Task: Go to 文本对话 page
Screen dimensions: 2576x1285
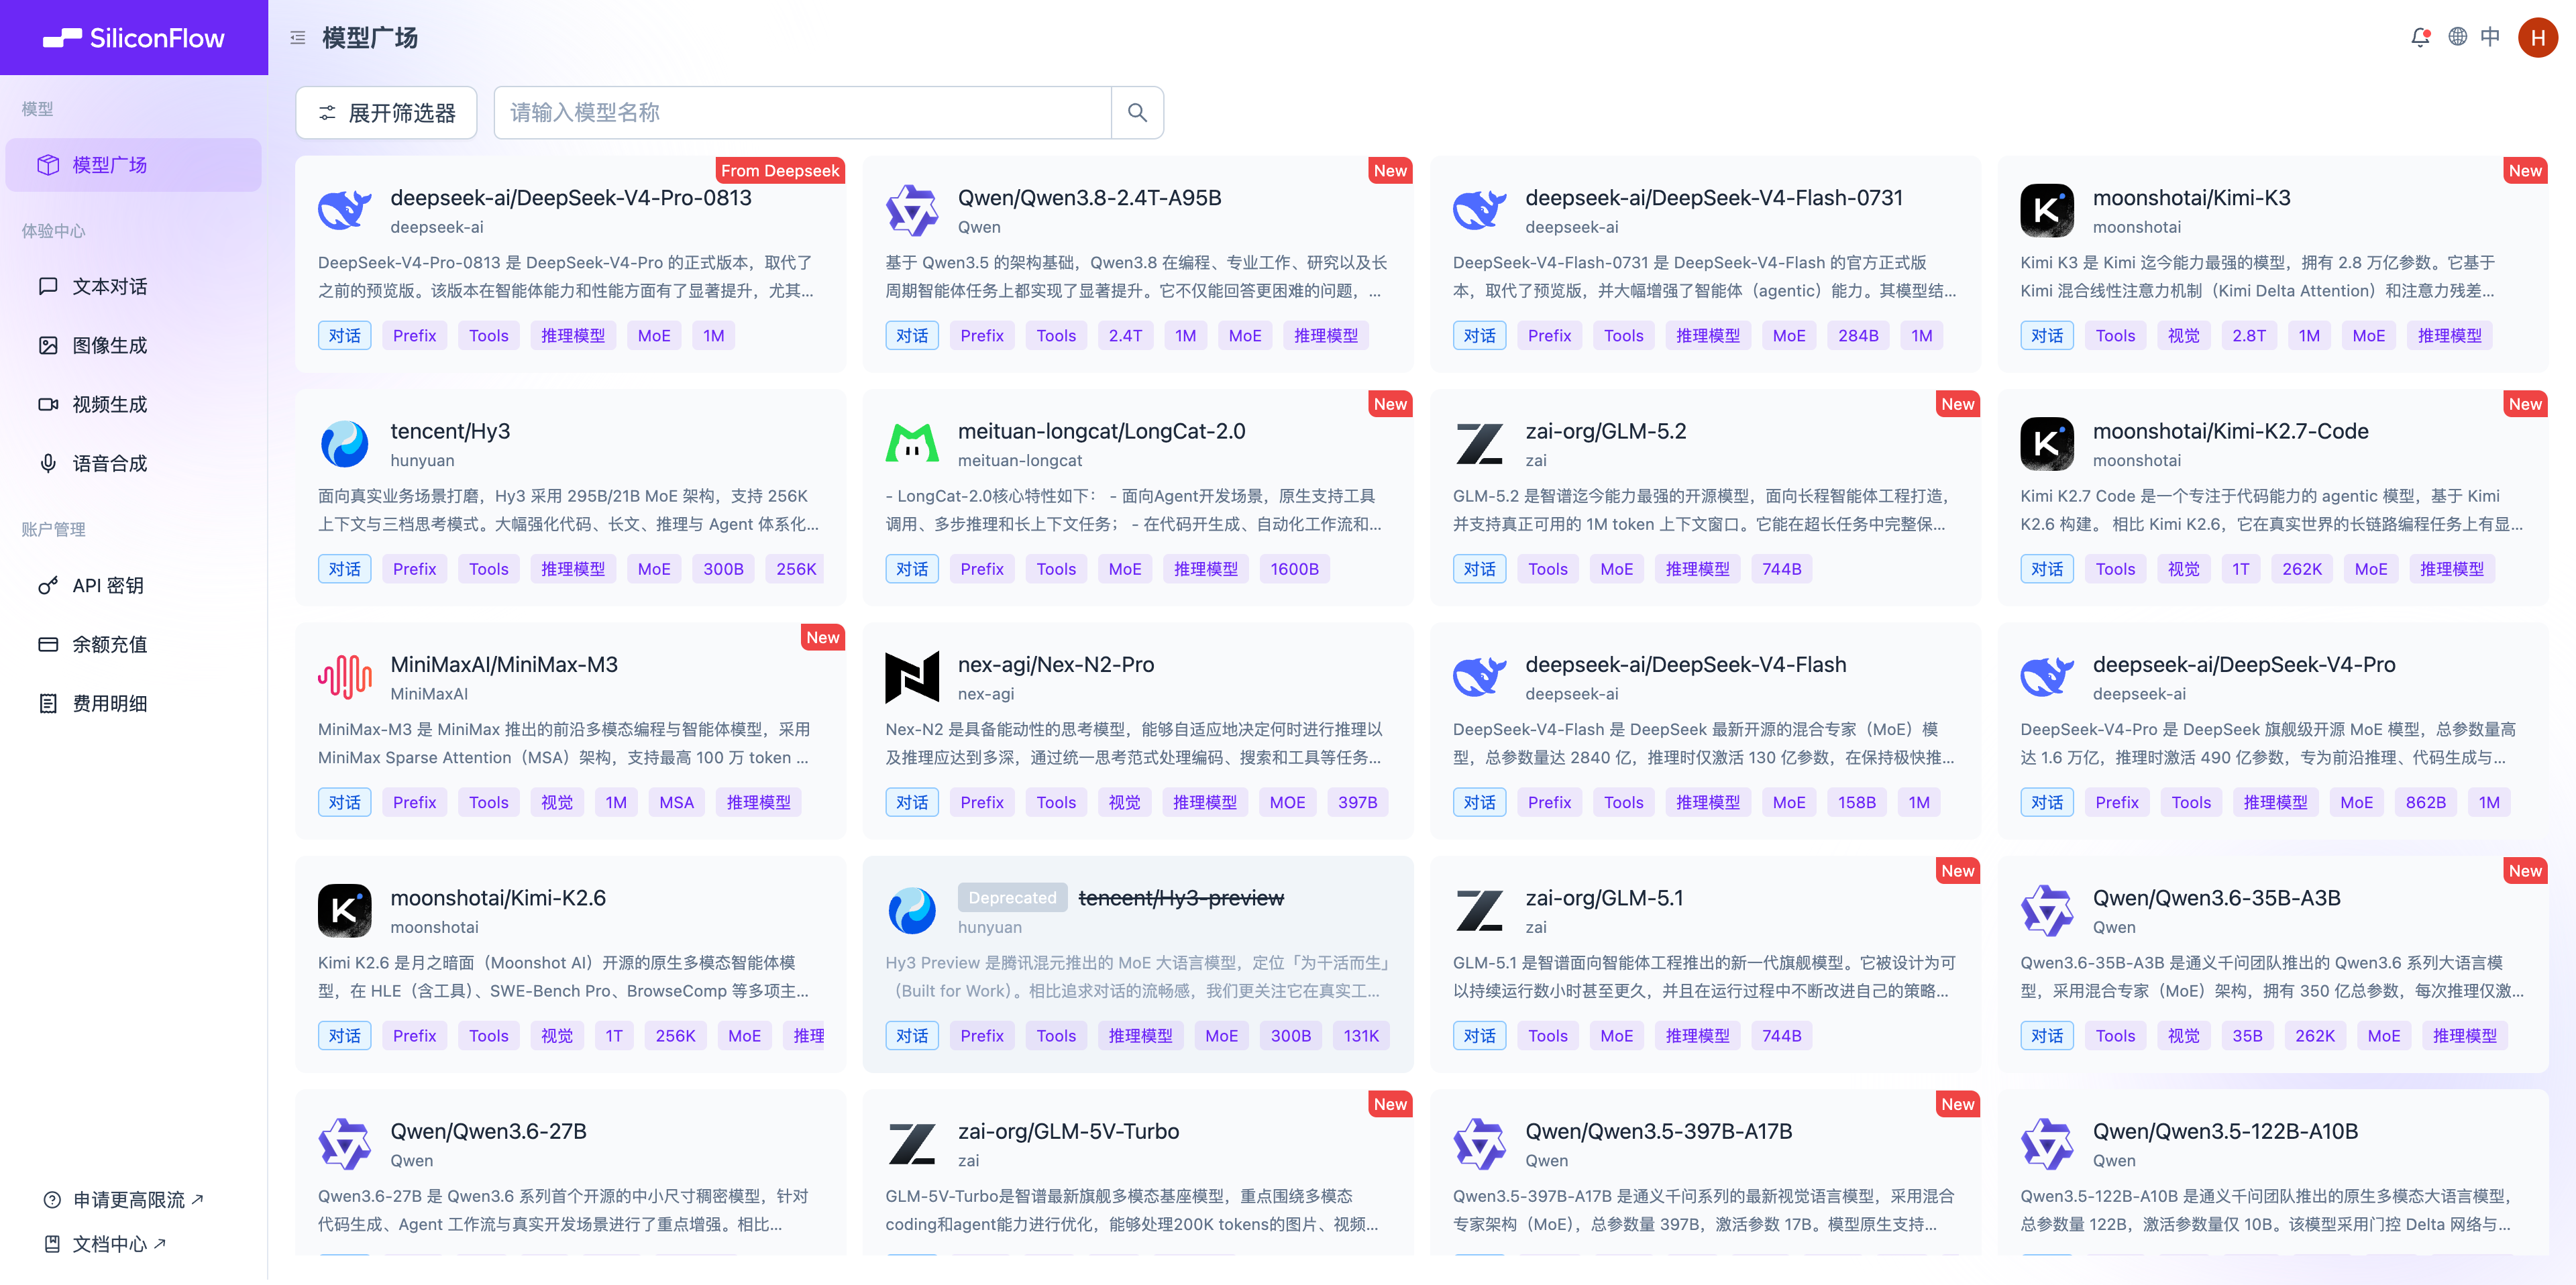Action: coord(134,287)
